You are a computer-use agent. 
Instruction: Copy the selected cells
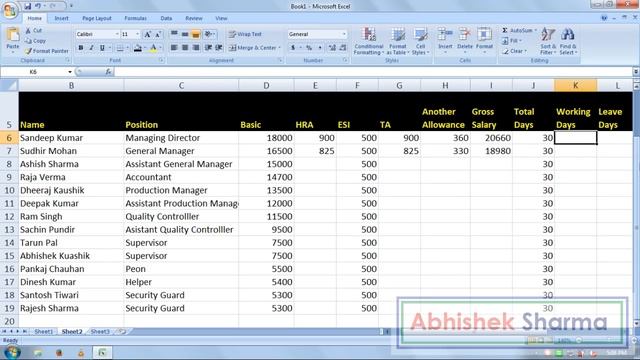coord(36,41)
